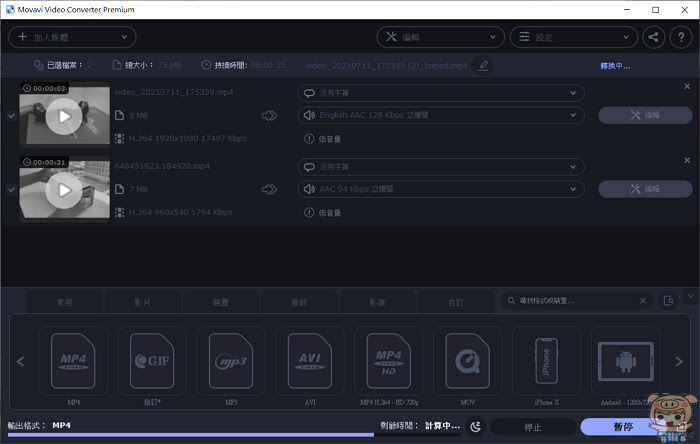Screen dimensions: 700x444
Task: Switch to the Custom (自訂) format tab
Action: tap(456, 303)
